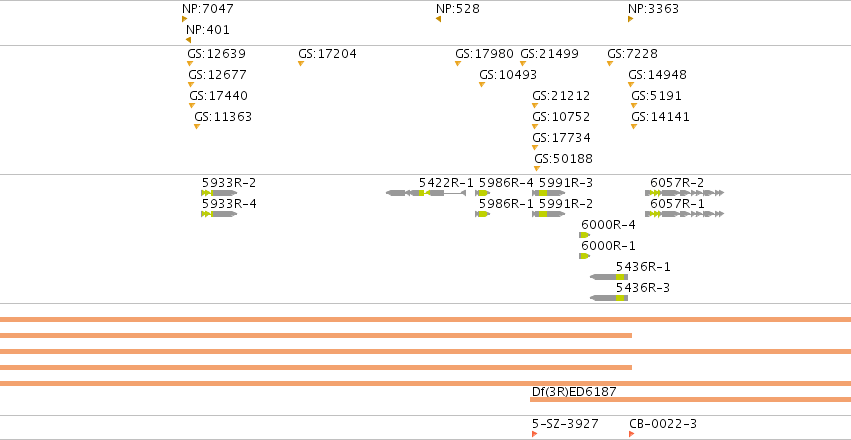Click the 5986R-1 gene model glyph
Screen dimensions: 851x440
click(x=482, y=214)
